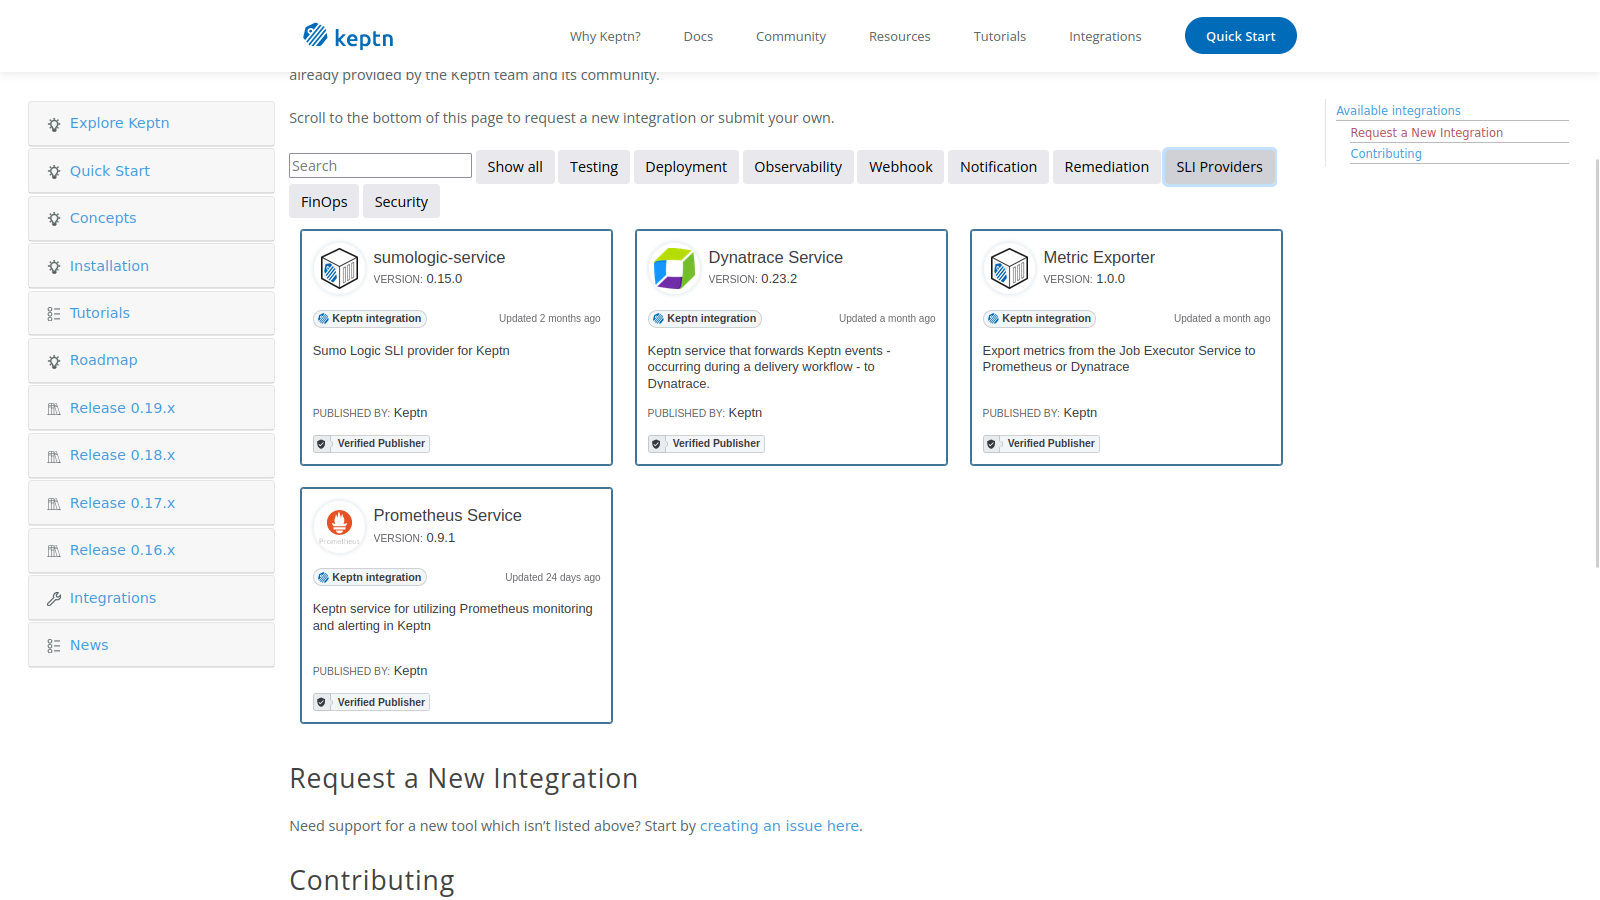Image resolution: width=1600 pixels, height=900 pixels.
Task: Click the integrations Search field
Action: click(x=380, y=166)
